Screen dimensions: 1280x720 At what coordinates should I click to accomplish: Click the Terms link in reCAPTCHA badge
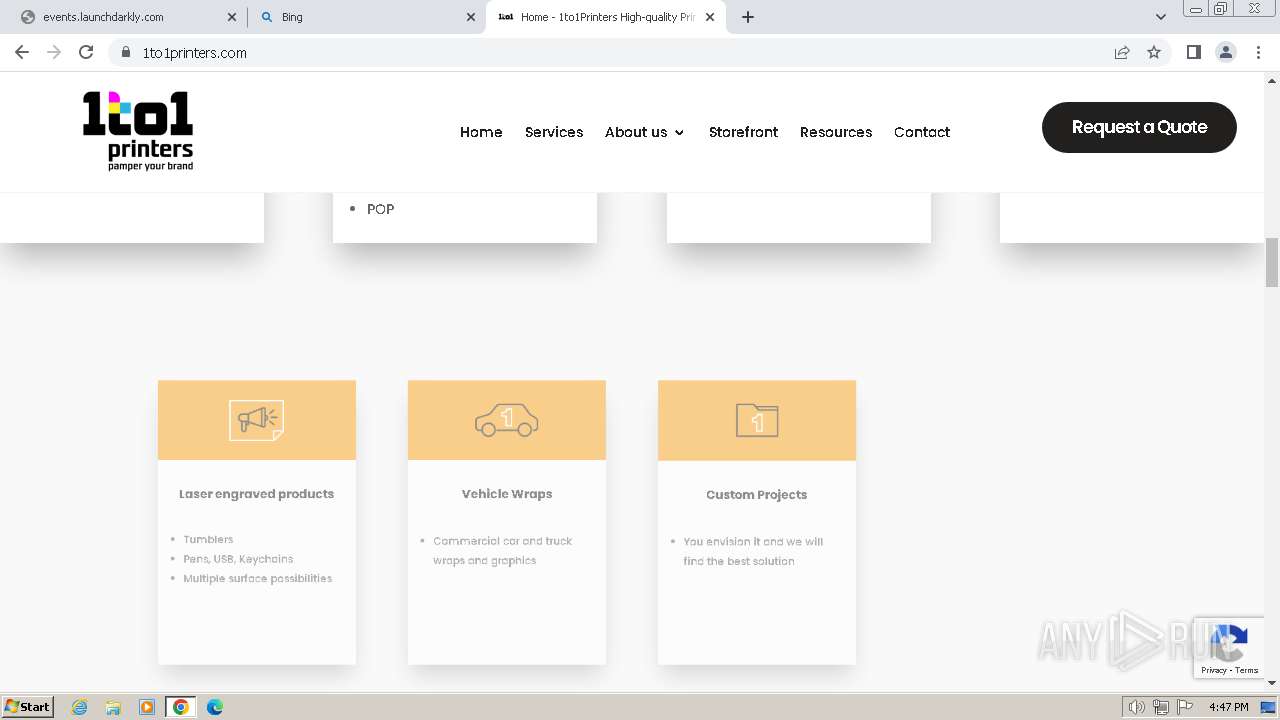1246,670
